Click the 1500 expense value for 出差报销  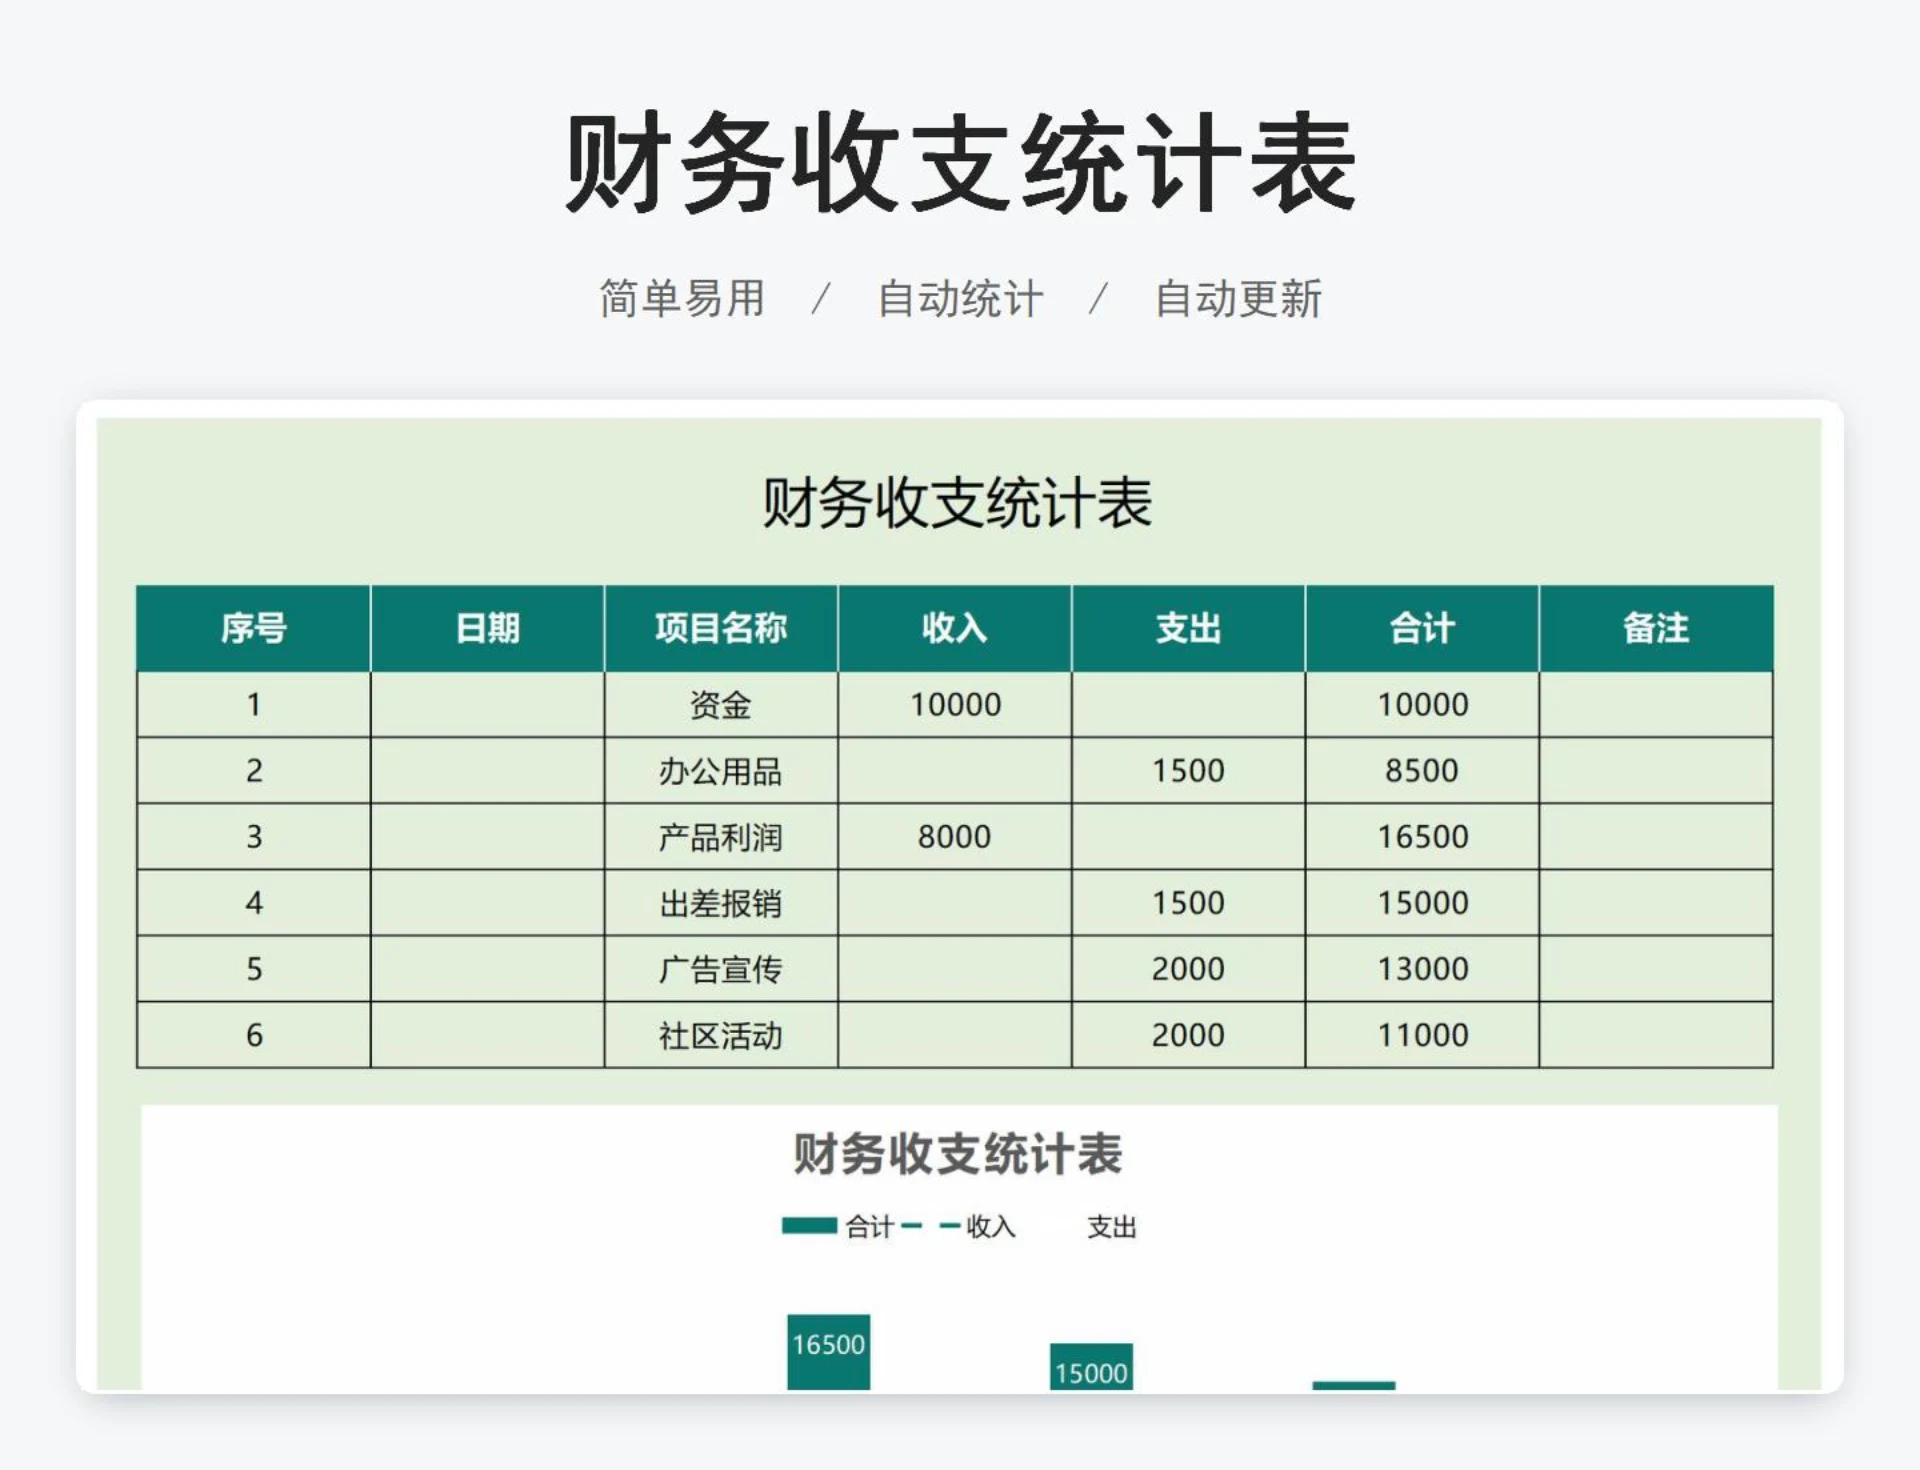pyautogui.click(x=1190, y=902)
